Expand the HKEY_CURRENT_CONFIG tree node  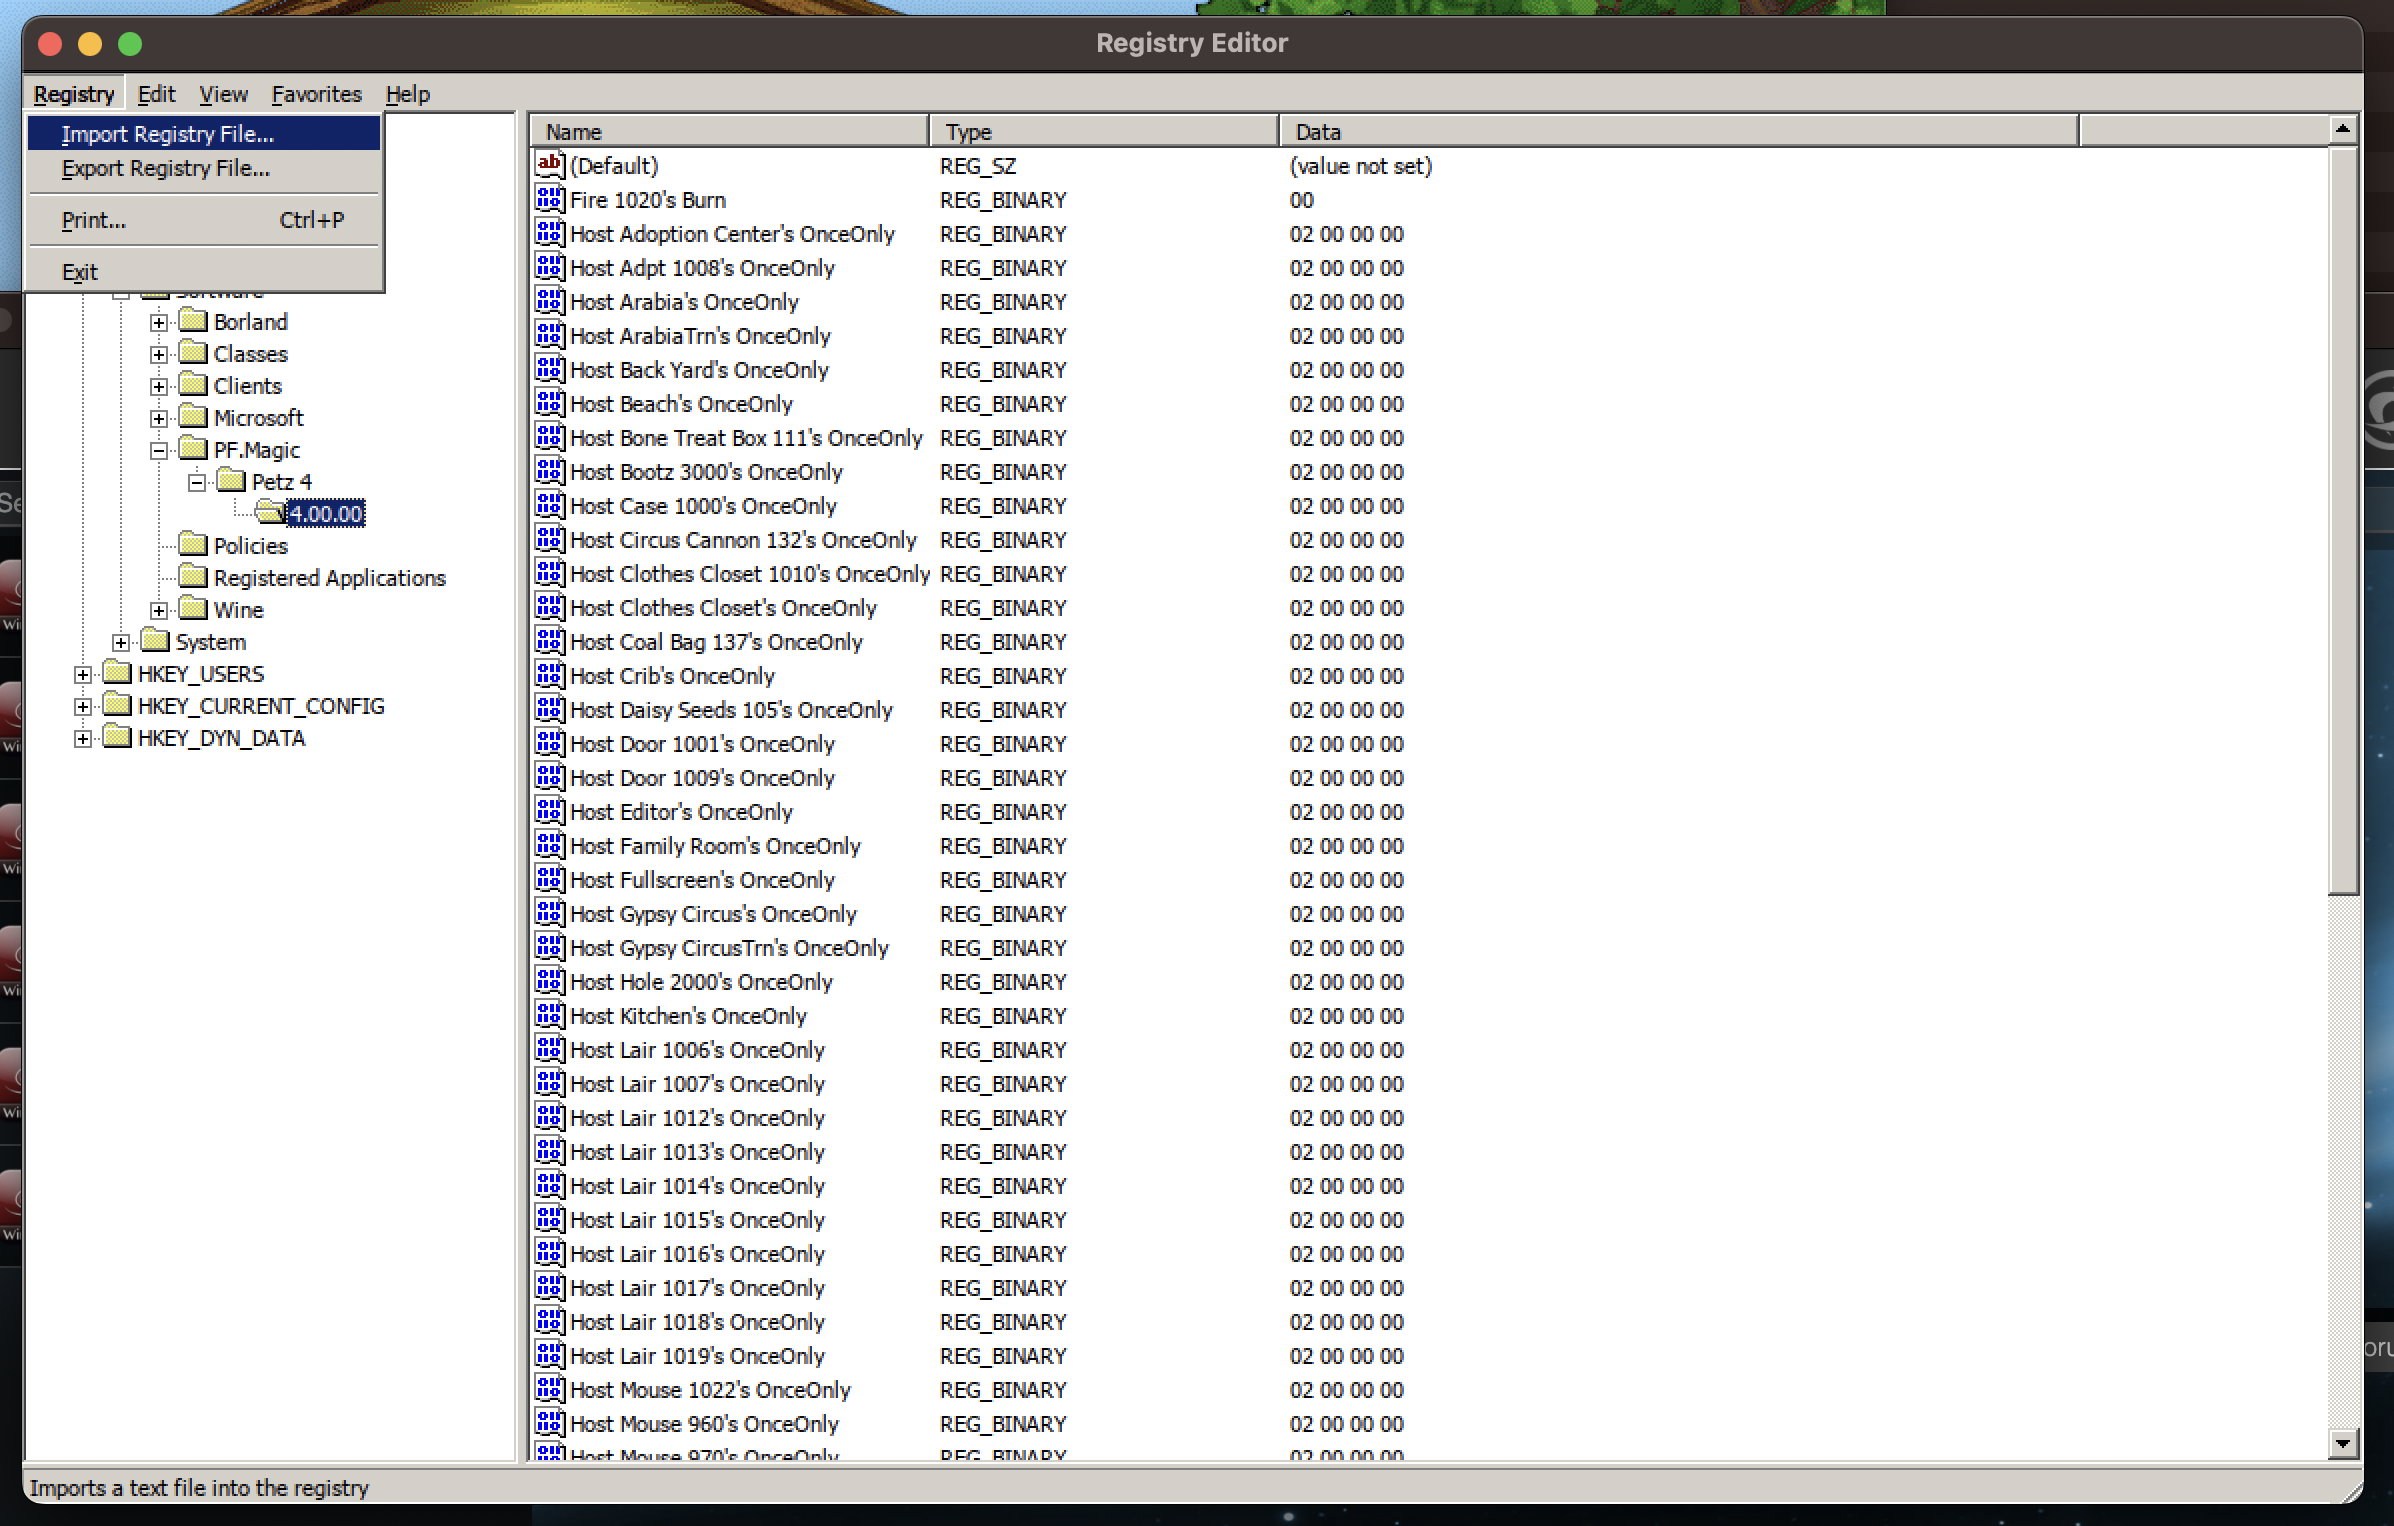pos(82,706)
